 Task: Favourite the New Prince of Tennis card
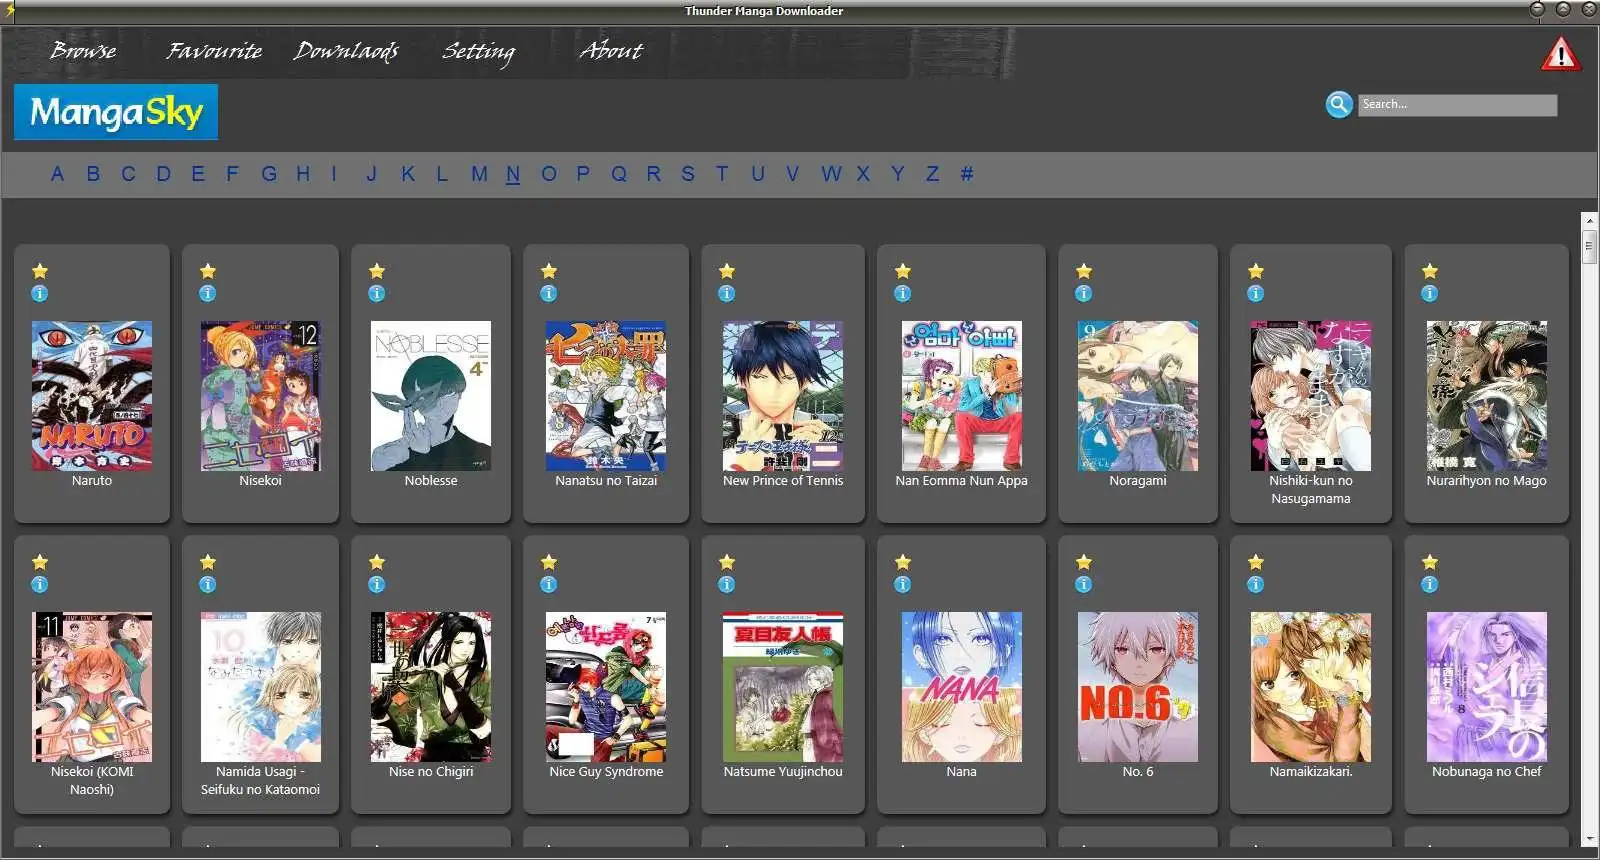click(727, 271)
